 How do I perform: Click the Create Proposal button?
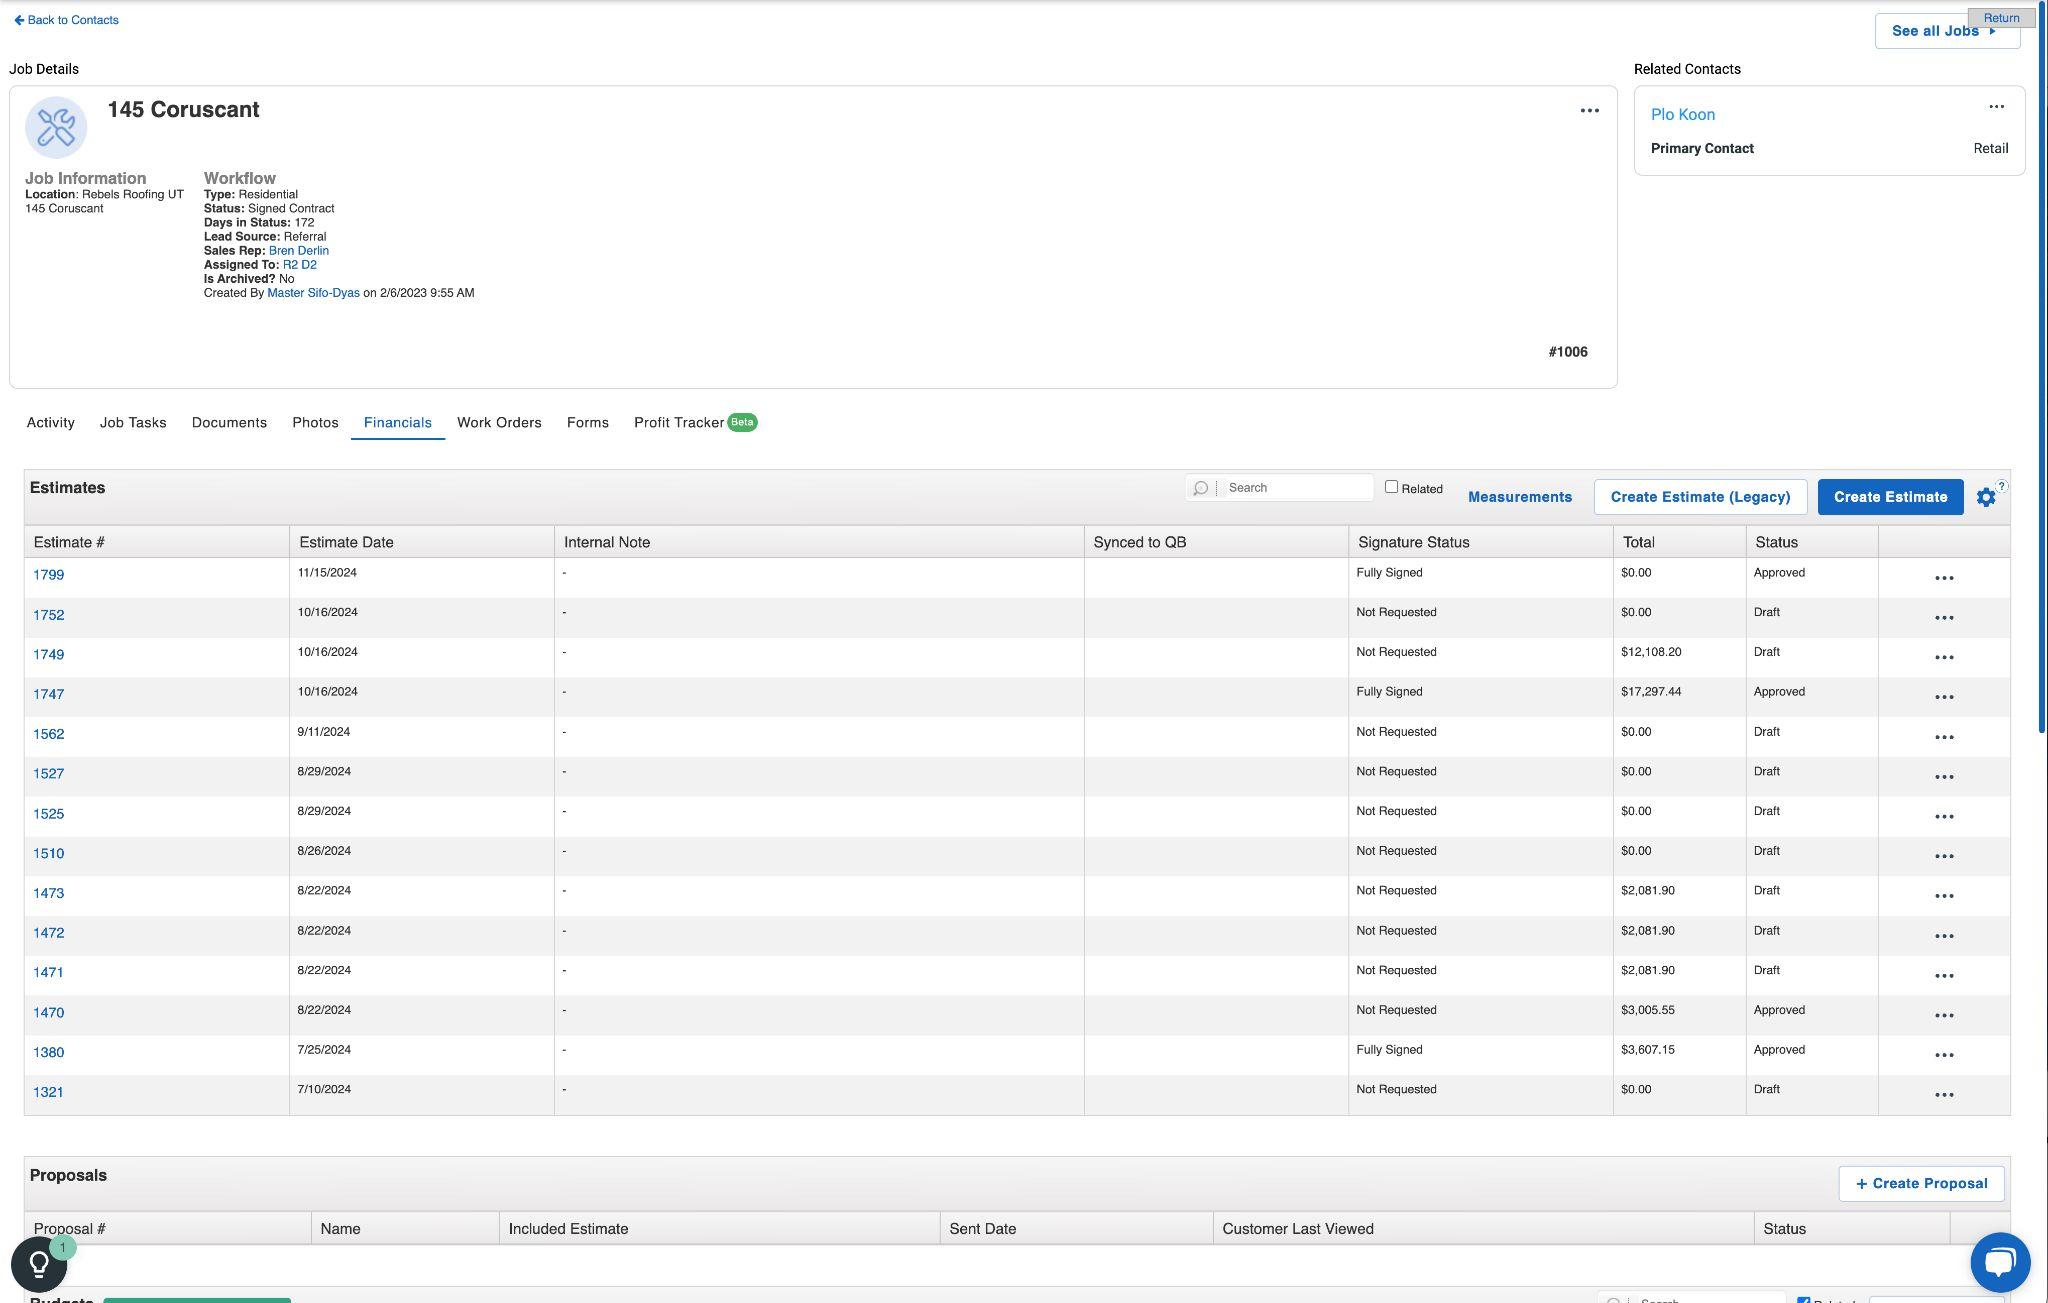tap(1920, 1184)
